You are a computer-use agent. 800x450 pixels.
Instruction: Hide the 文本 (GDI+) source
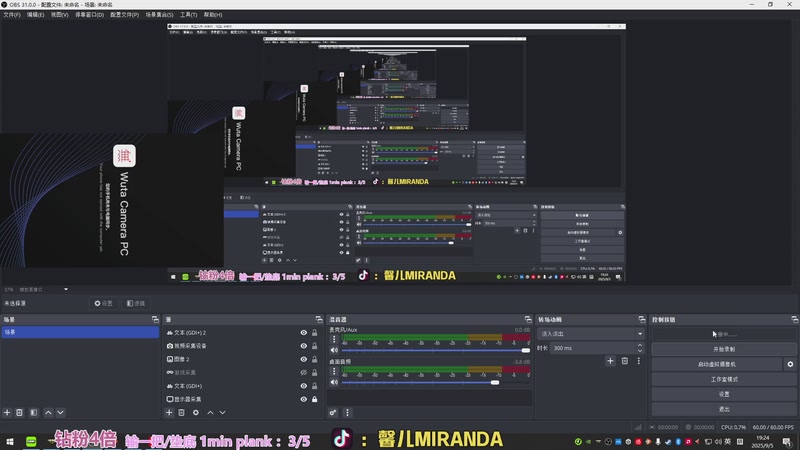(x=304, y=386)
